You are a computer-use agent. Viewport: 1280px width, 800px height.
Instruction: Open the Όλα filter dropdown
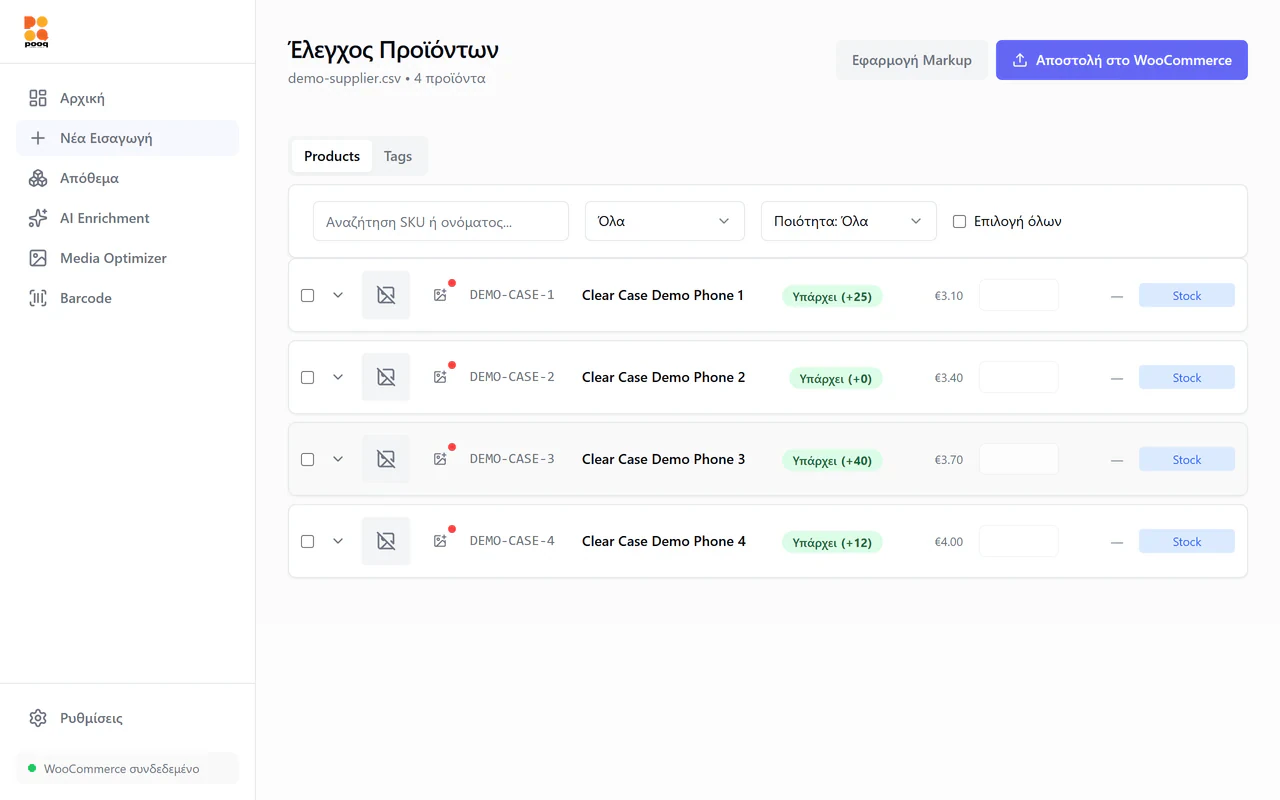(665, 221)
